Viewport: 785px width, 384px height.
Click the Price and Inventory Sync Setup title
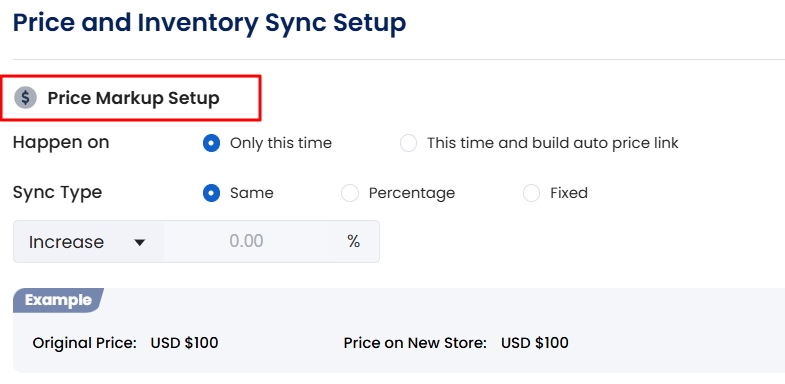(209, 23)
